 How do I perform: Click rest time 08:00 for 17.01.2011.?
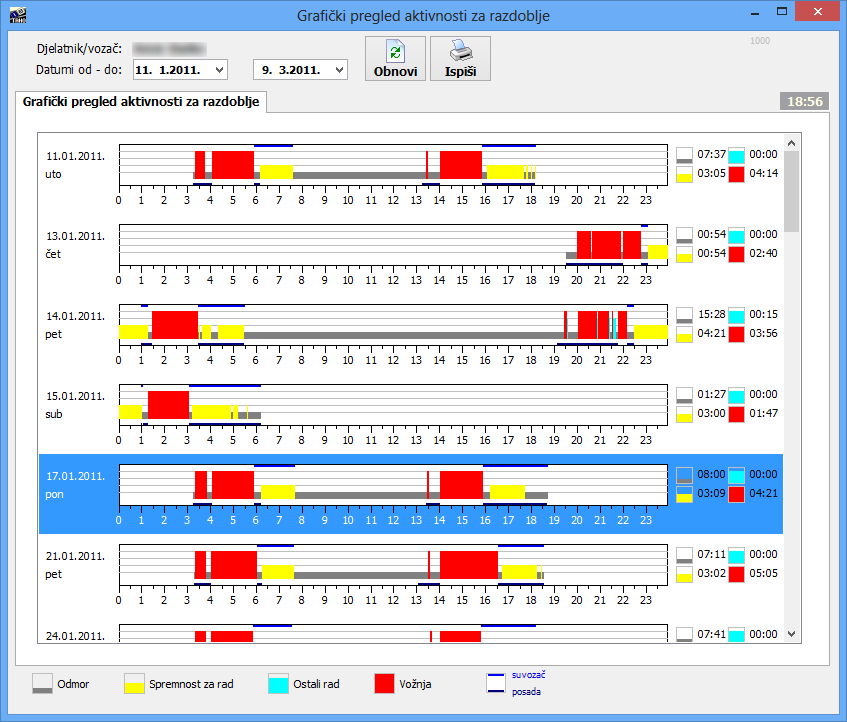pyautogui.click(x=711, y=474)
